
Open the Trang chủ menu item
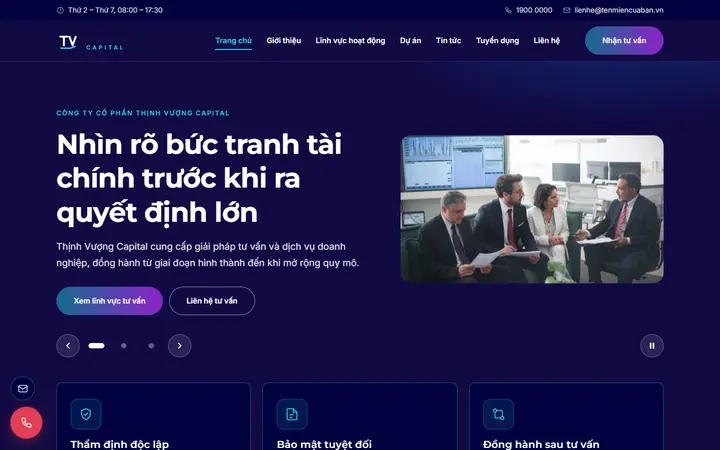[x=233, y=40]
